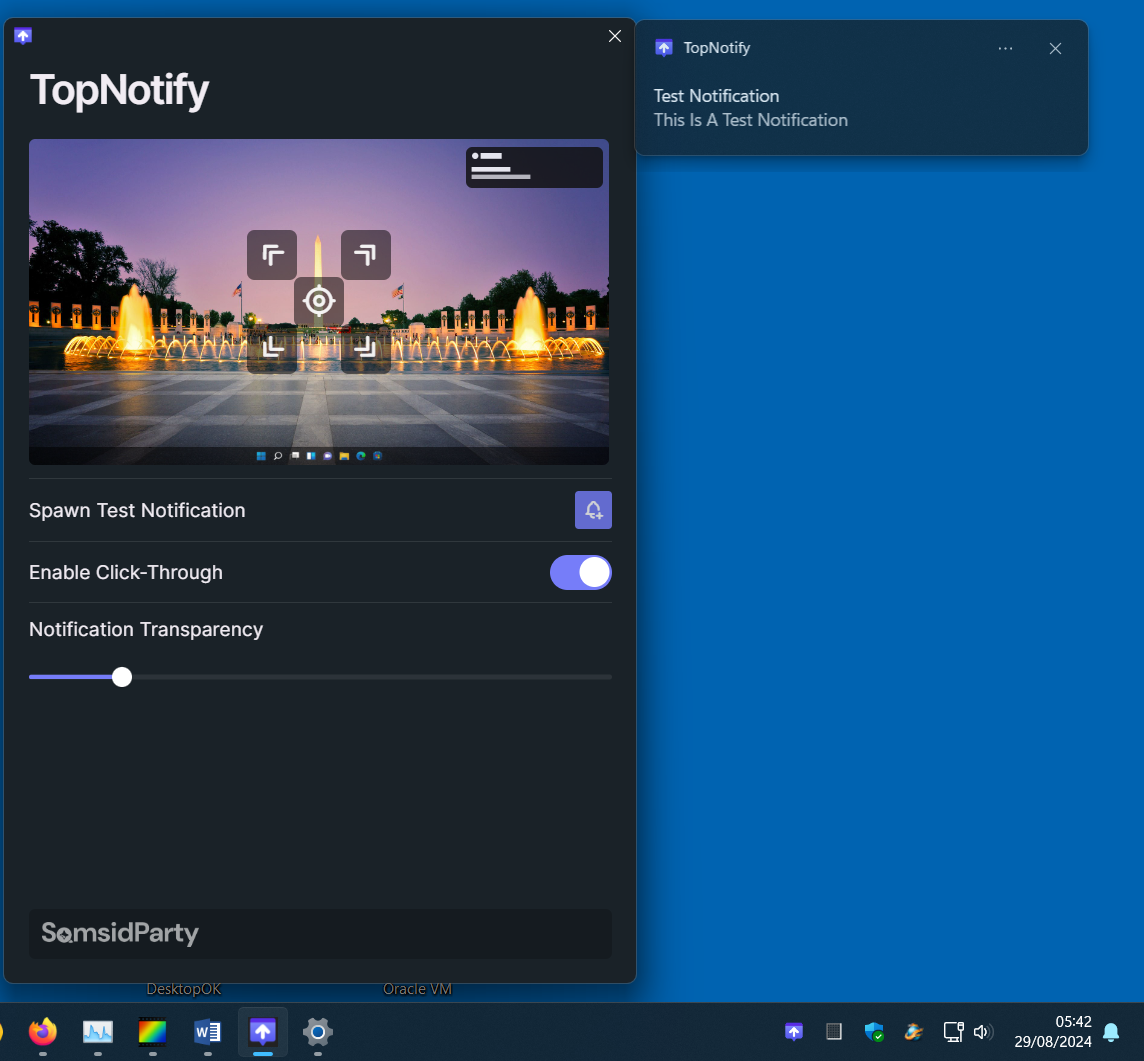Click the TopNotify icon in window title bar
This screenshot has width=1144, height=1061.
(23, 36)
